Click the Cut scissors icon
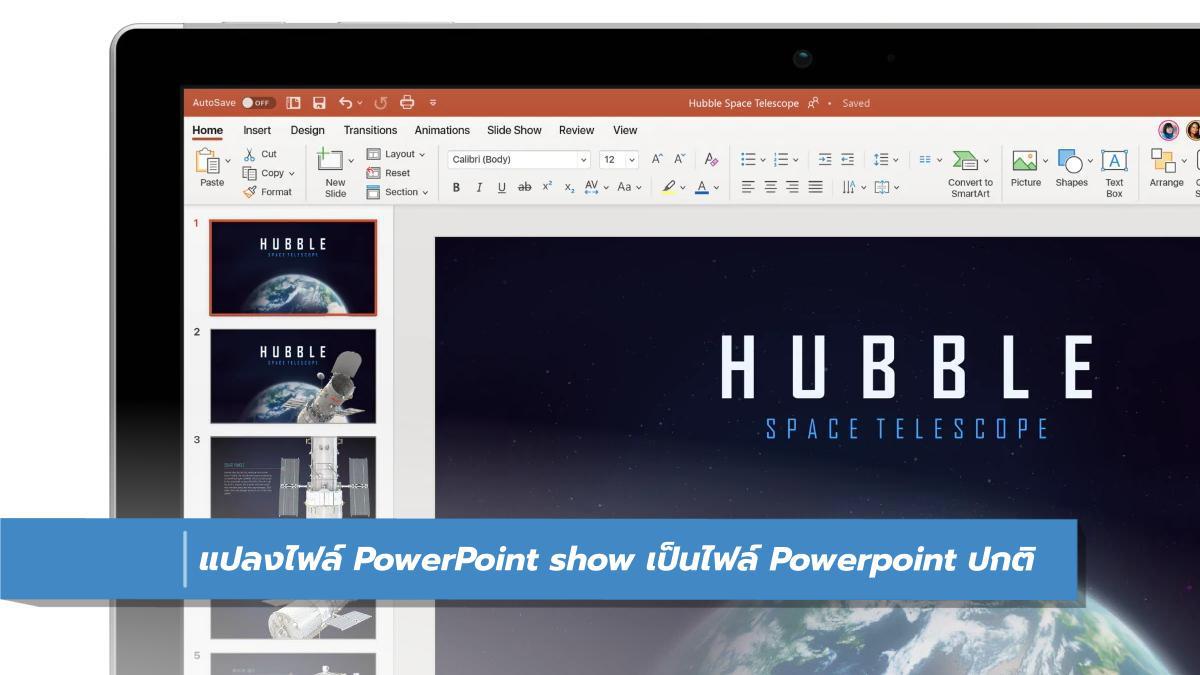This screenshot has width=1200, height=675. click(250, 154)
